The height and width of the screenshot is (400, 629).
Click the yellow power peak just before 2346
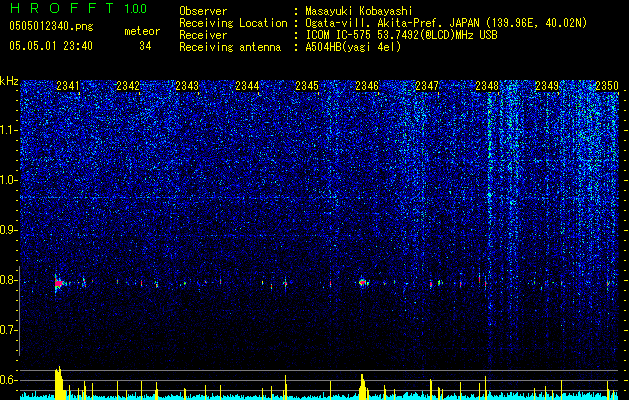363,385
